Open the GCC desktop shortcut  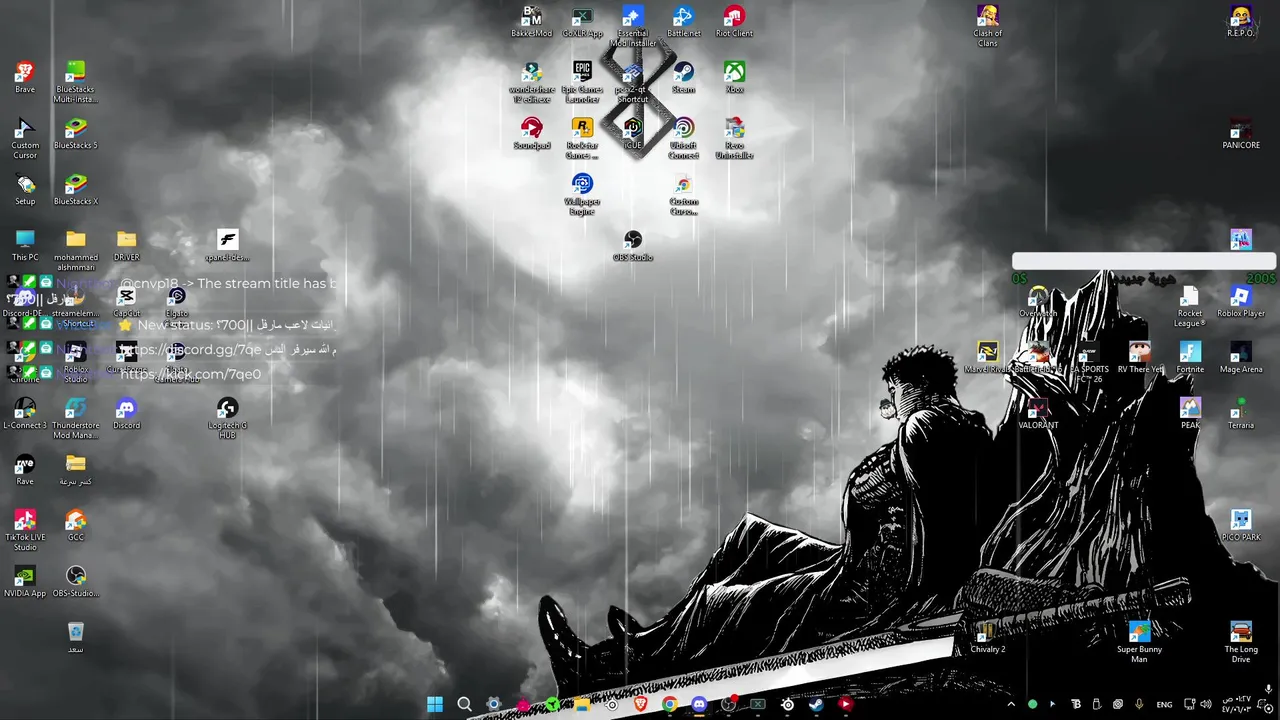point(76,525)
